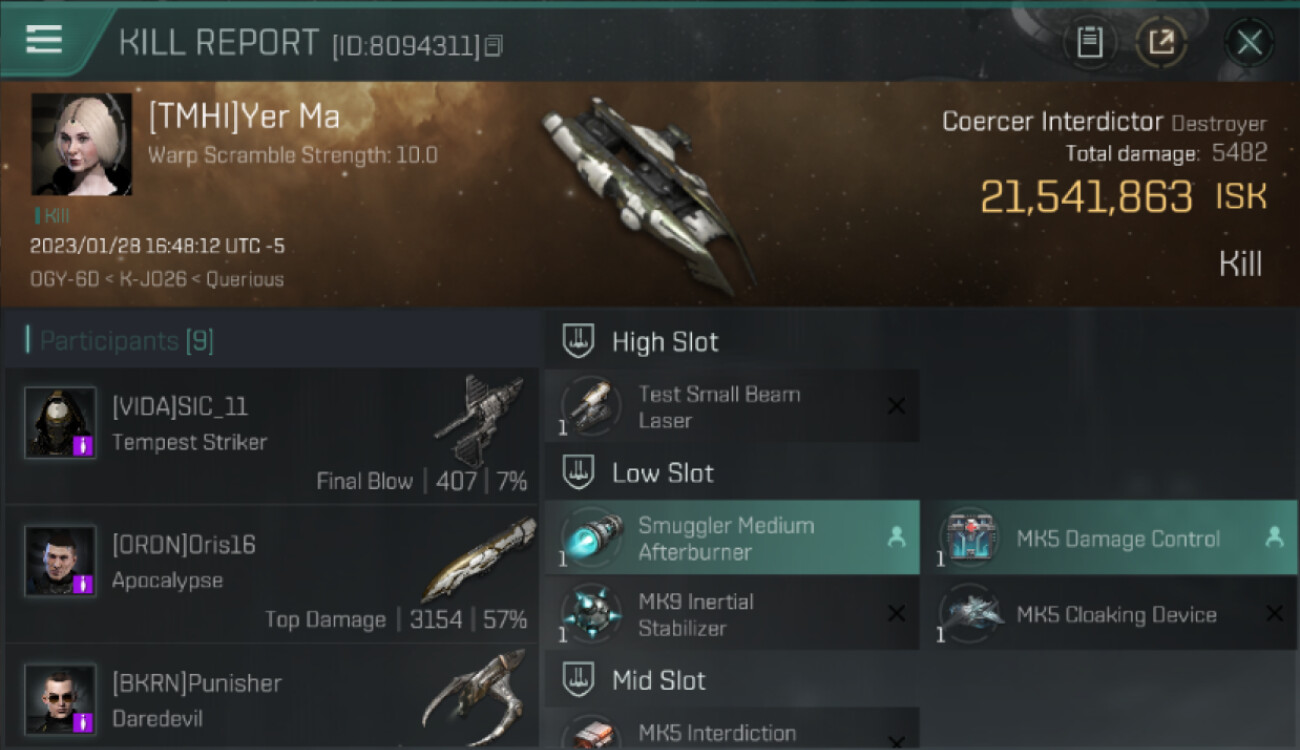Image resolution: width=1300 pixels, height=750 pixels.
Task: Open the hamburger menu
Action: click(44, 40)
